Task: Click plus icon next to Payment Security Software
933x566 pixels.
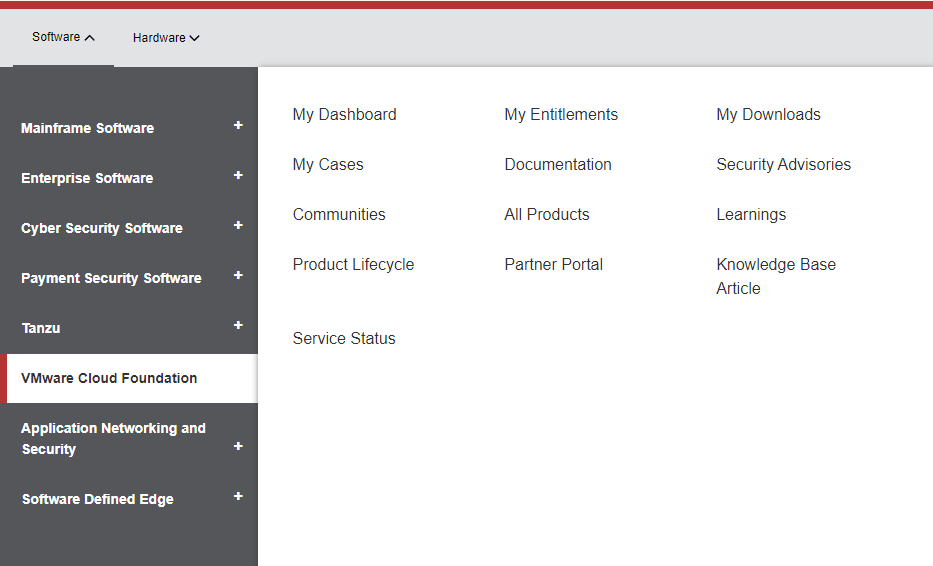Action: 238,276
